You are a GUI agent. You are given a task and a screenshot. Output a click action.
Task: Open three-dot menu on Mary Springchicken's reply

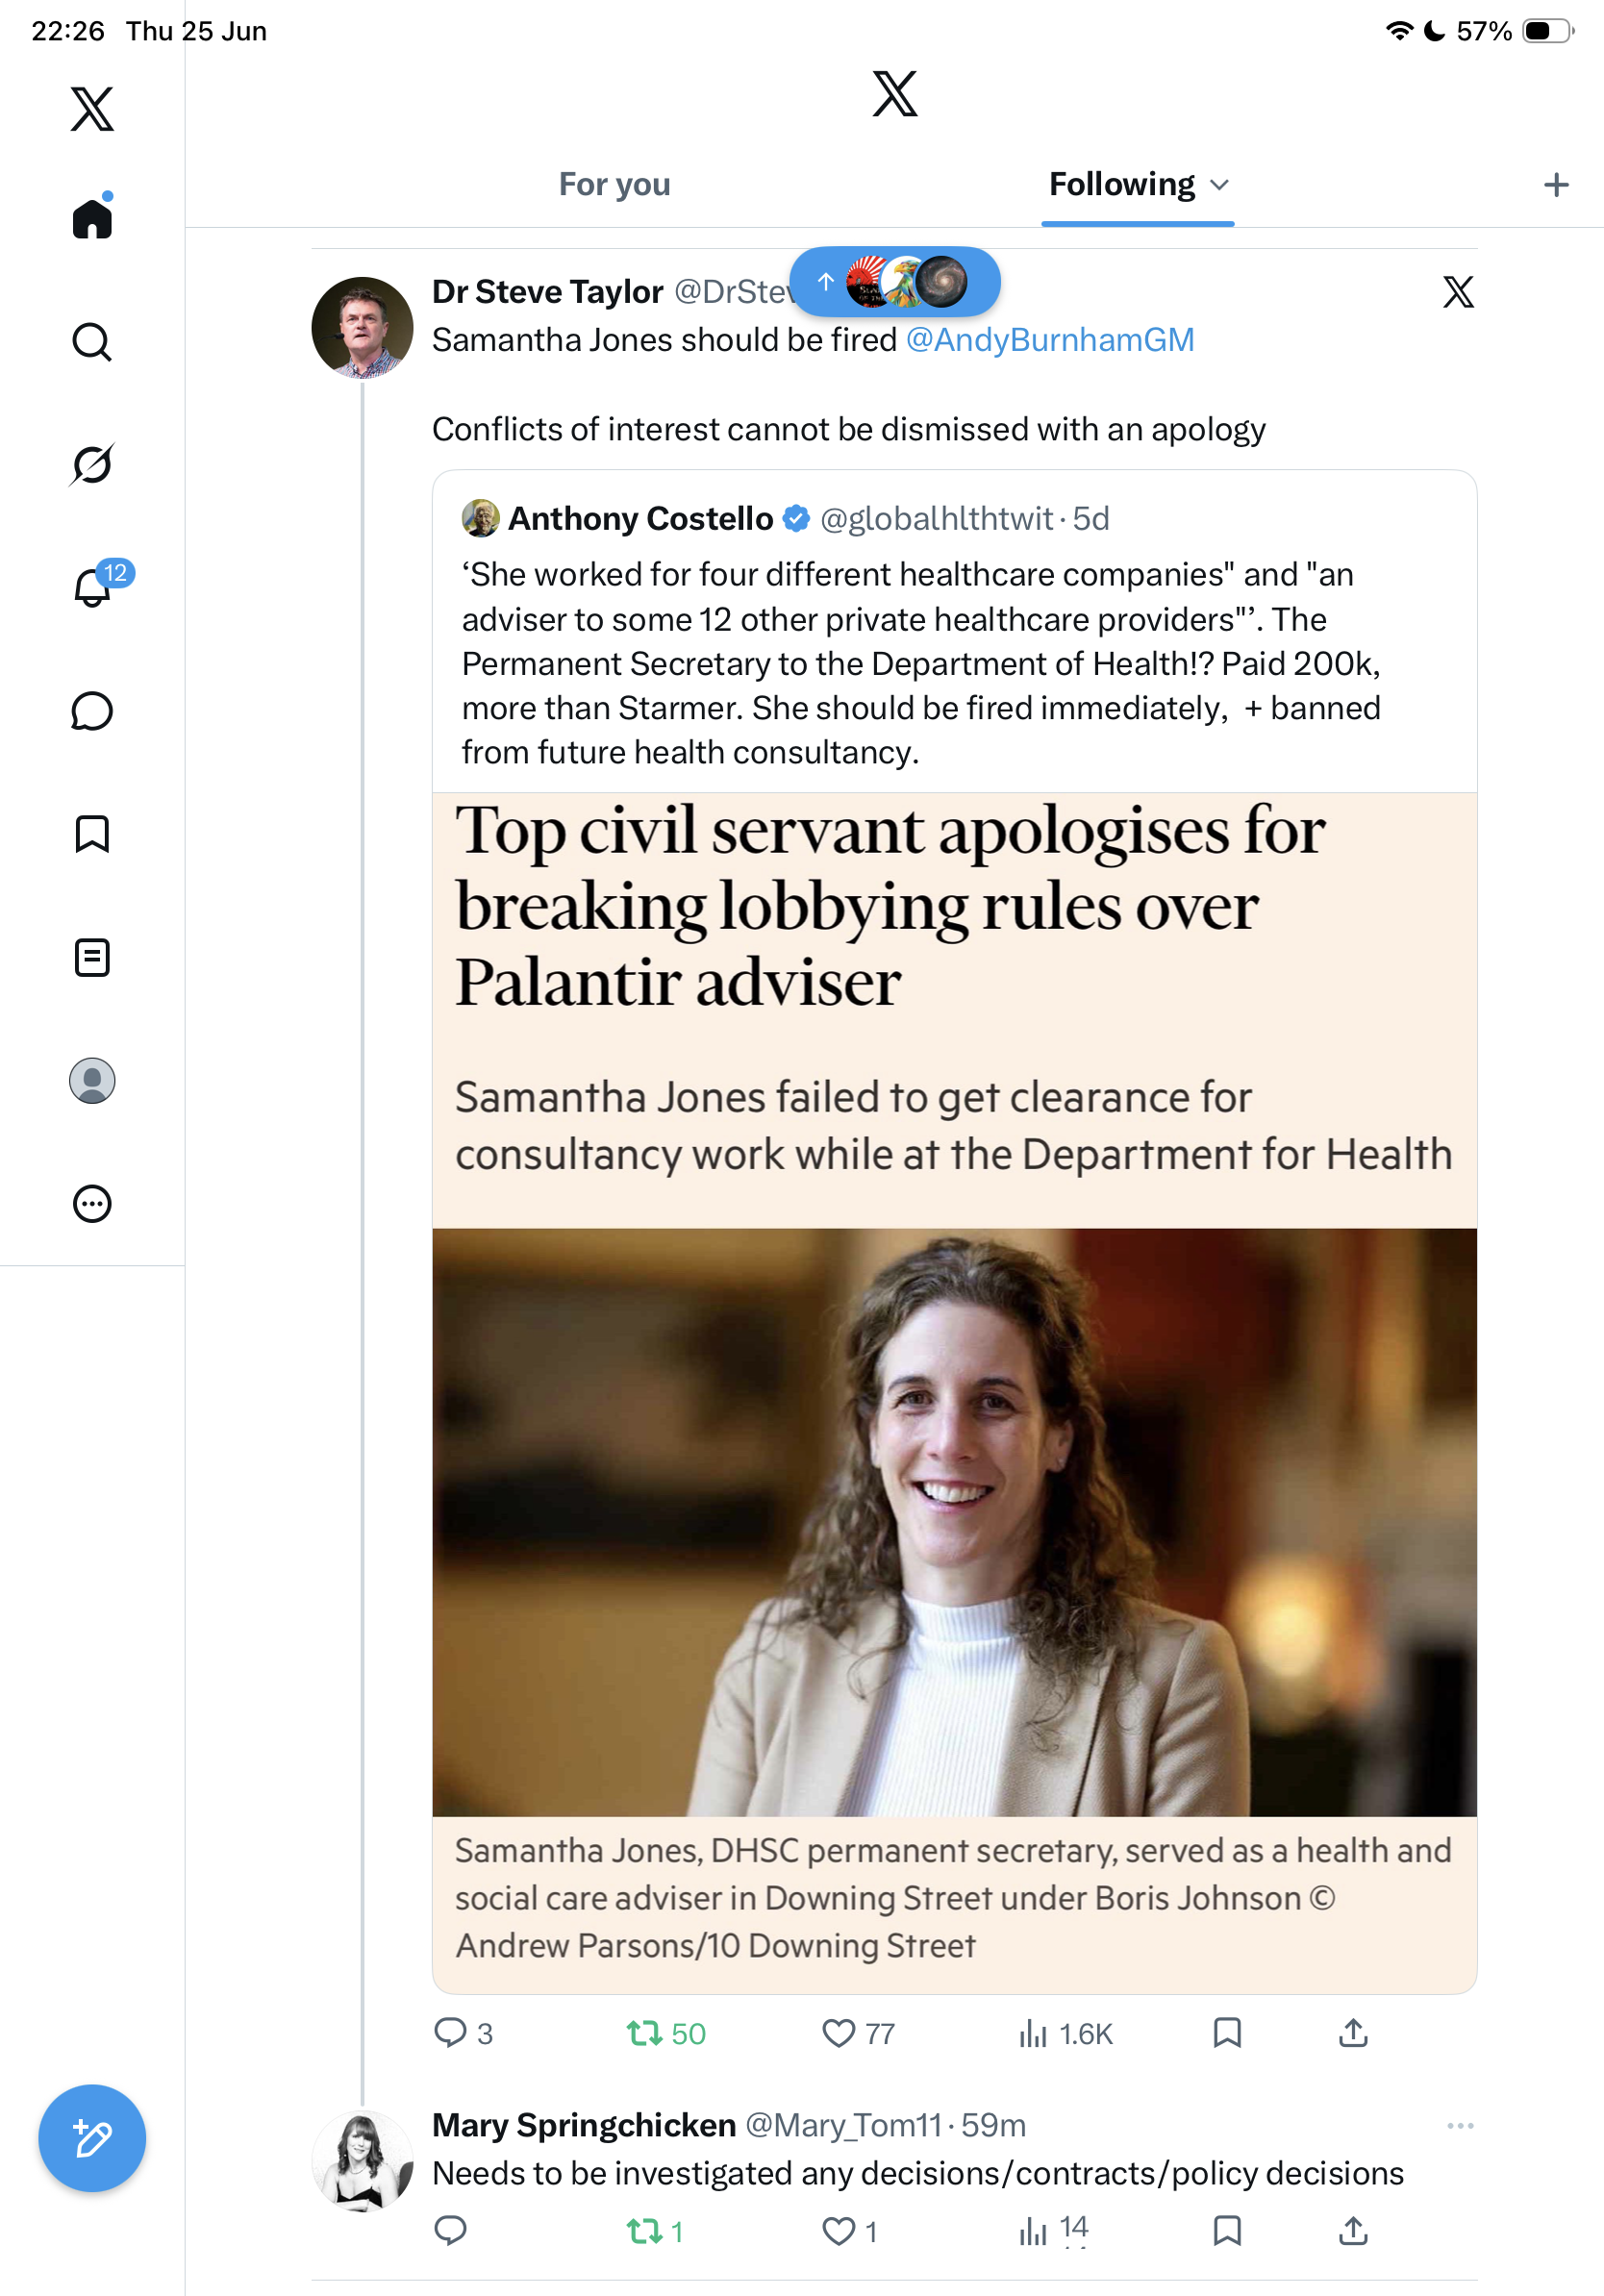(x=1459, y=2126)
